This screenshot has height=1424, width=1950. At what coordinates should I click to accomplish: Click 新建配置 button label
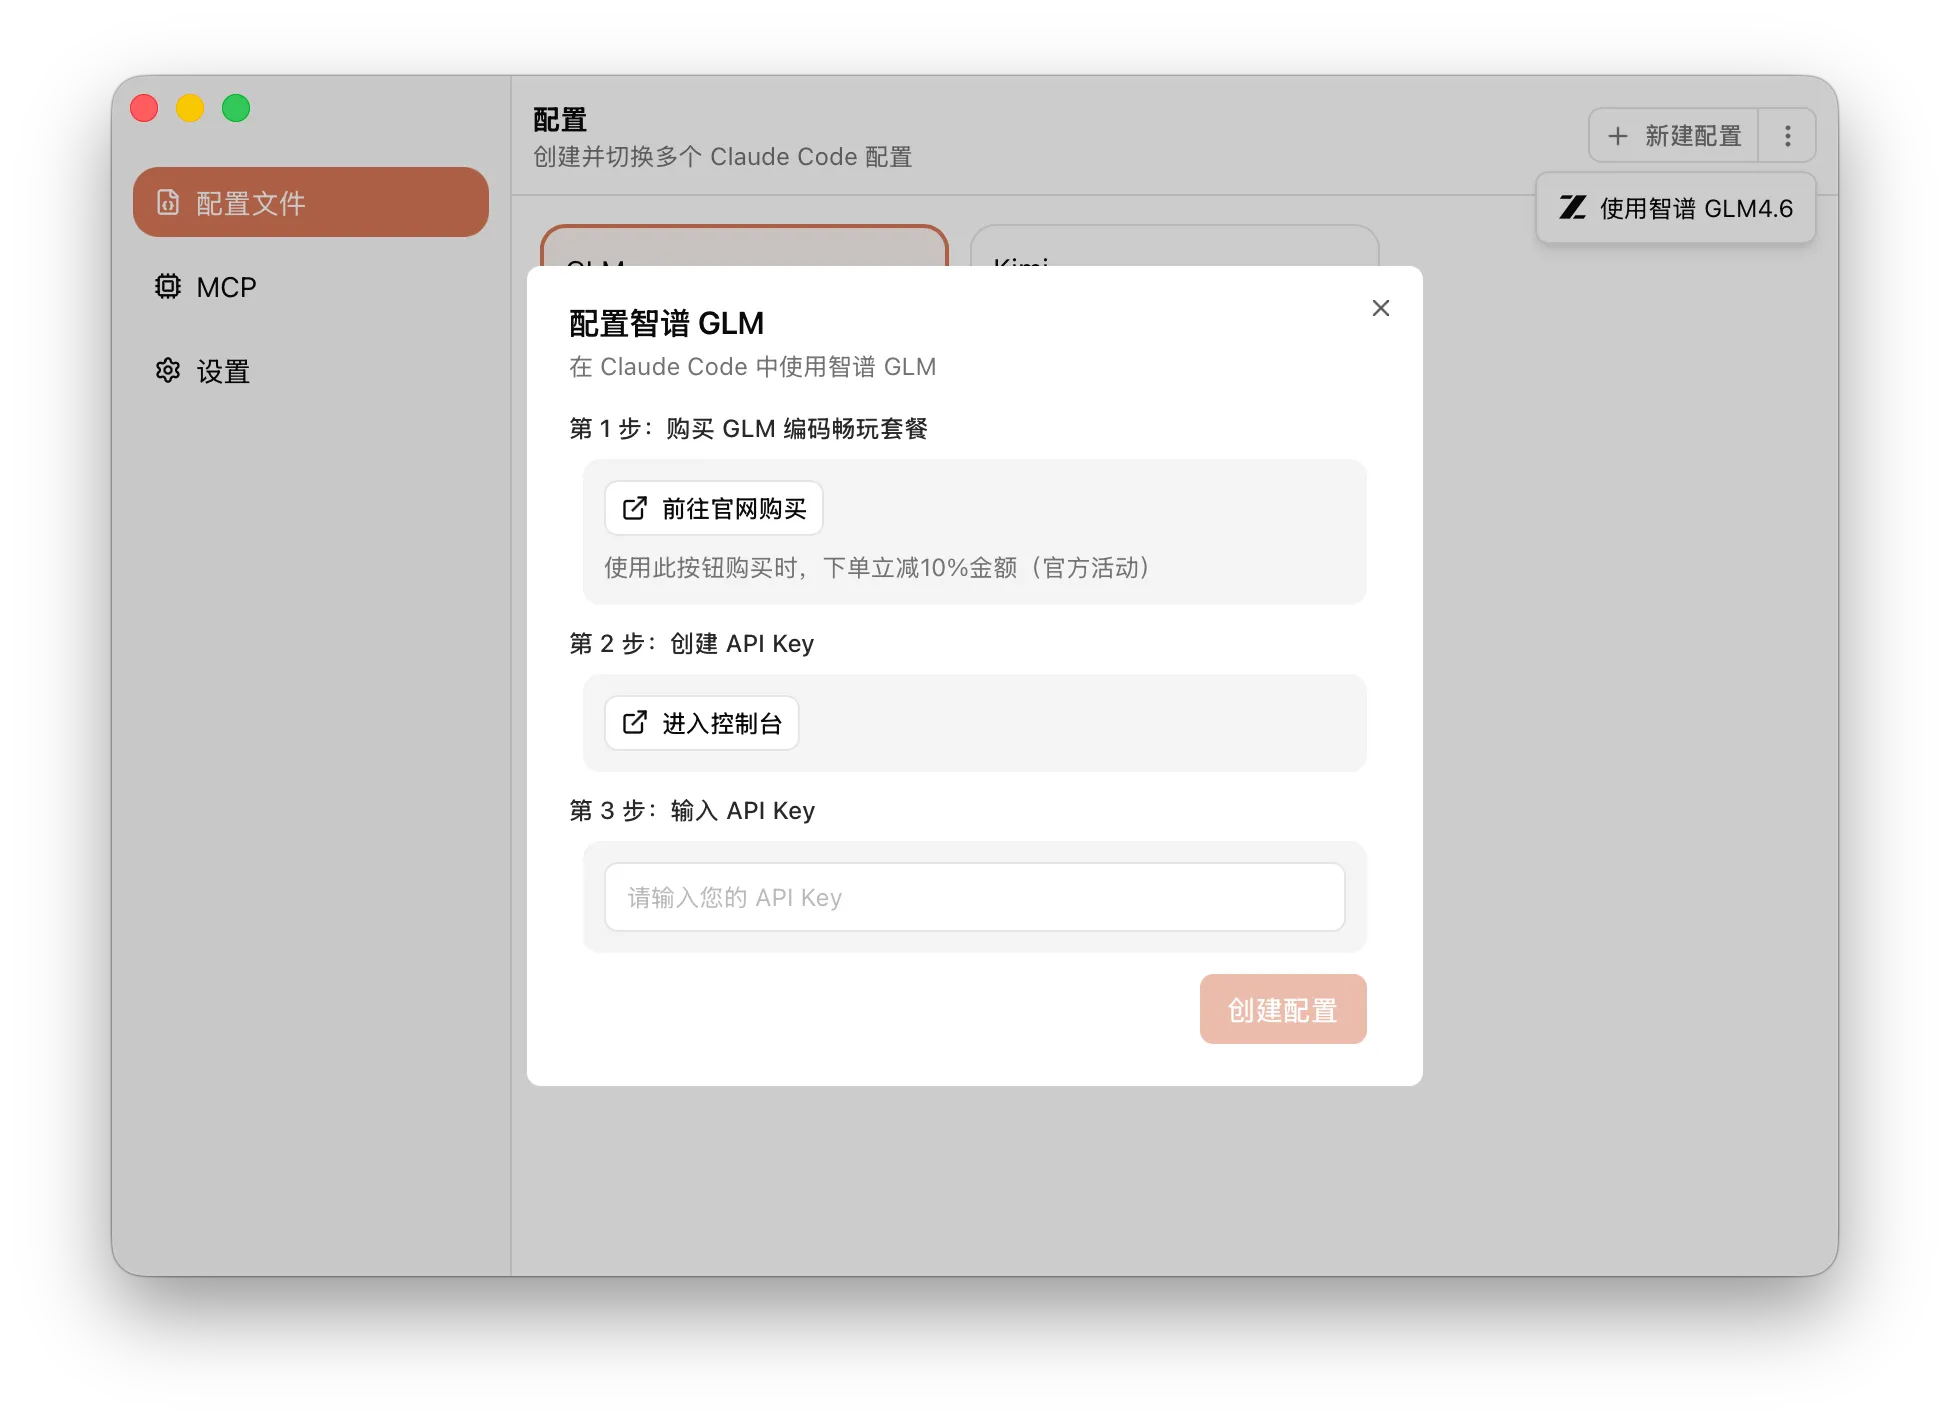[1692, 136]
